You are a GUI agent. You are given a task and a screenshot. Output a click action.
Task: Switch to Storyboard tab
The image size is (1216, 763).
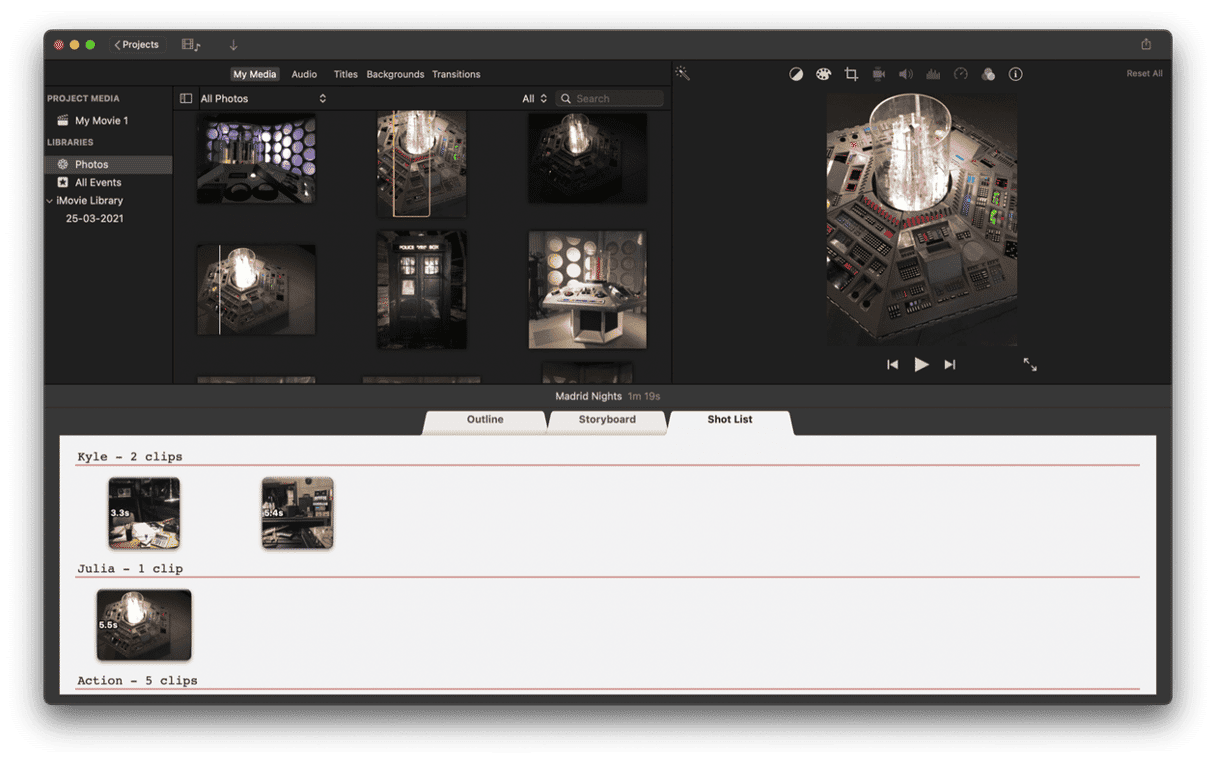(x=607, y=420)
